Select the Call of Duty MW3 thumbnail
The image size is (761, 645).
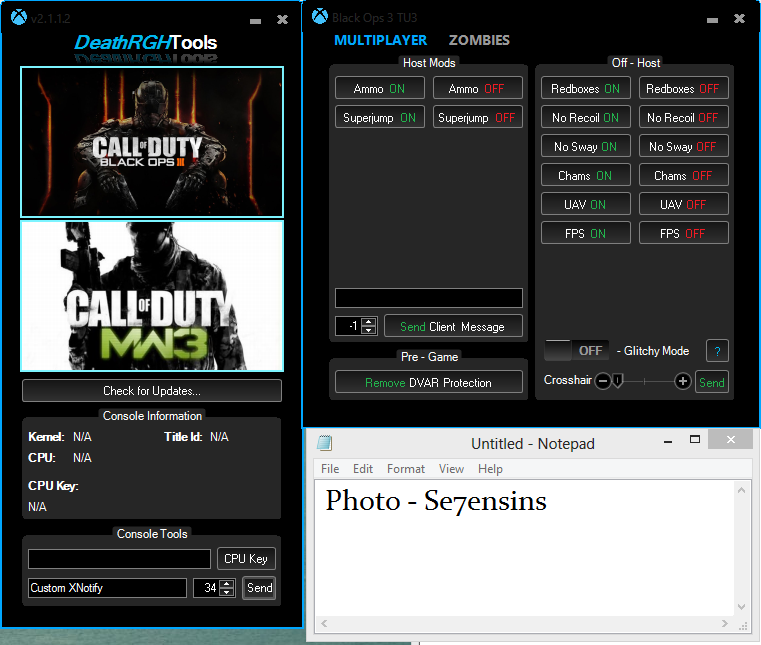point(152,296)
